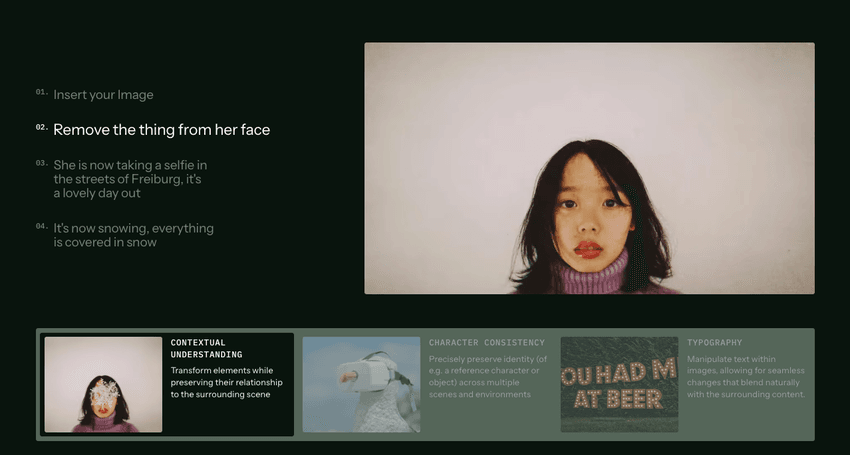Click the "Precisely preserve identity" description text
The image size is (850, 455).
(488, 376)
